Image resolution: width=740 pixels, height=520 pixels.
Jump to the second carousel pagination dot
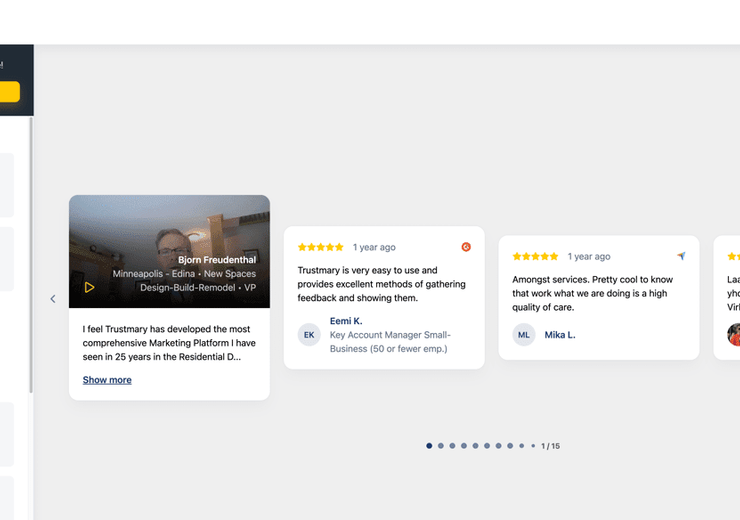click(441, 445)
